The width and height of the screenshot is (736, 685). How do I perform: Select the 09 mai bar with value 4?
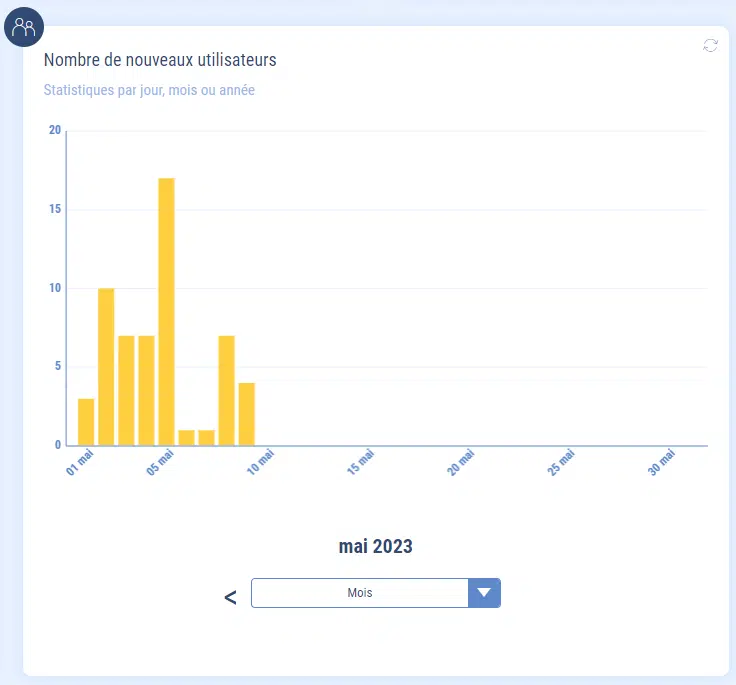(247, 414)
